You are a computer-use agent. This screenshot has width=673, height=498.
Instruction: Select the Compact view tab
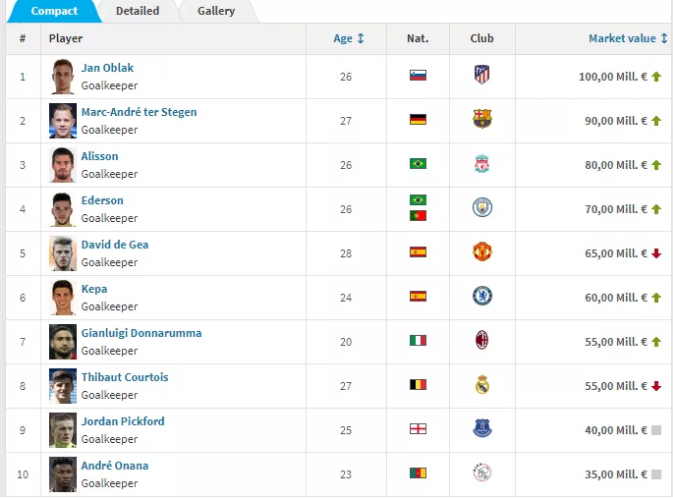[x=54, y=11]
